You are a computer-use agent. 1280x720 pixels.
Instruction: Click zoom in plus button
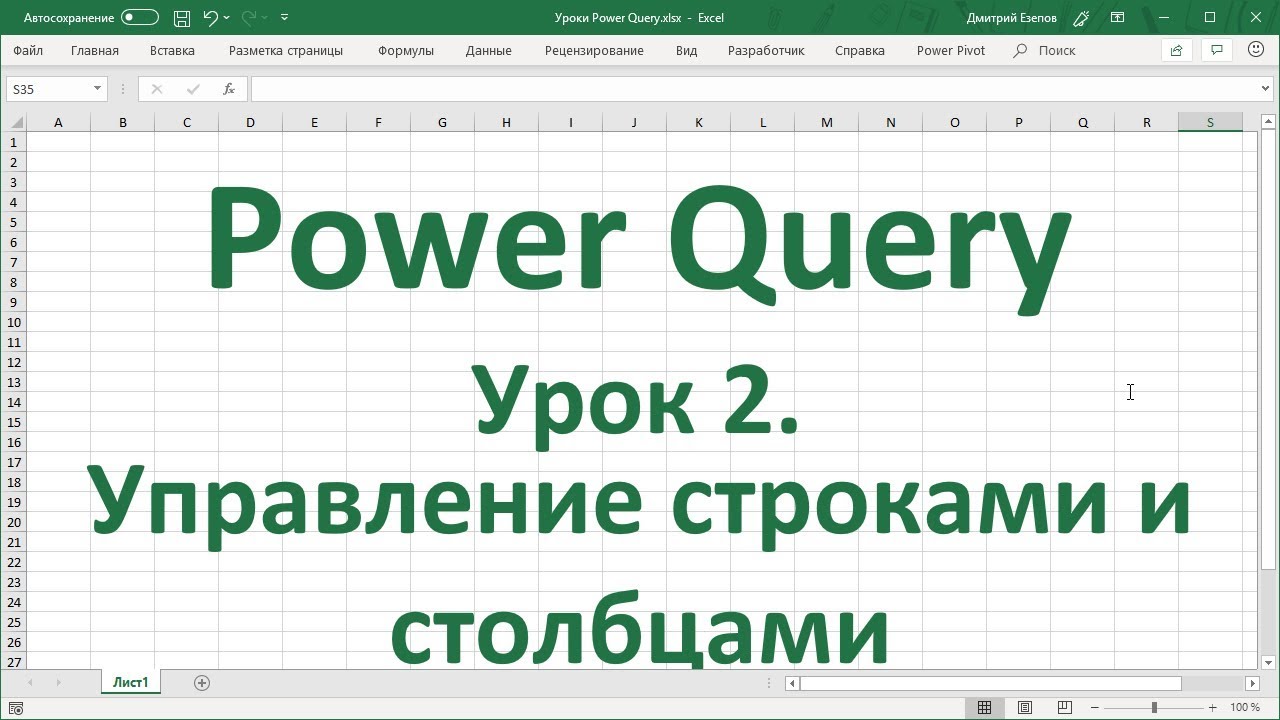point(1213,708)
